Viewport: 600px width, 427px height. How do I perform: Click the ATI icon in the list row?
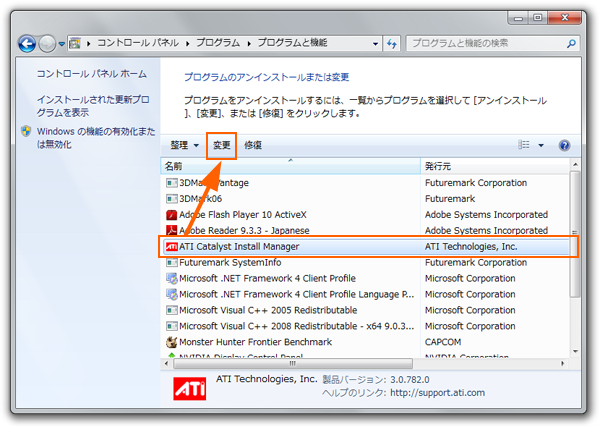(171, 246)
